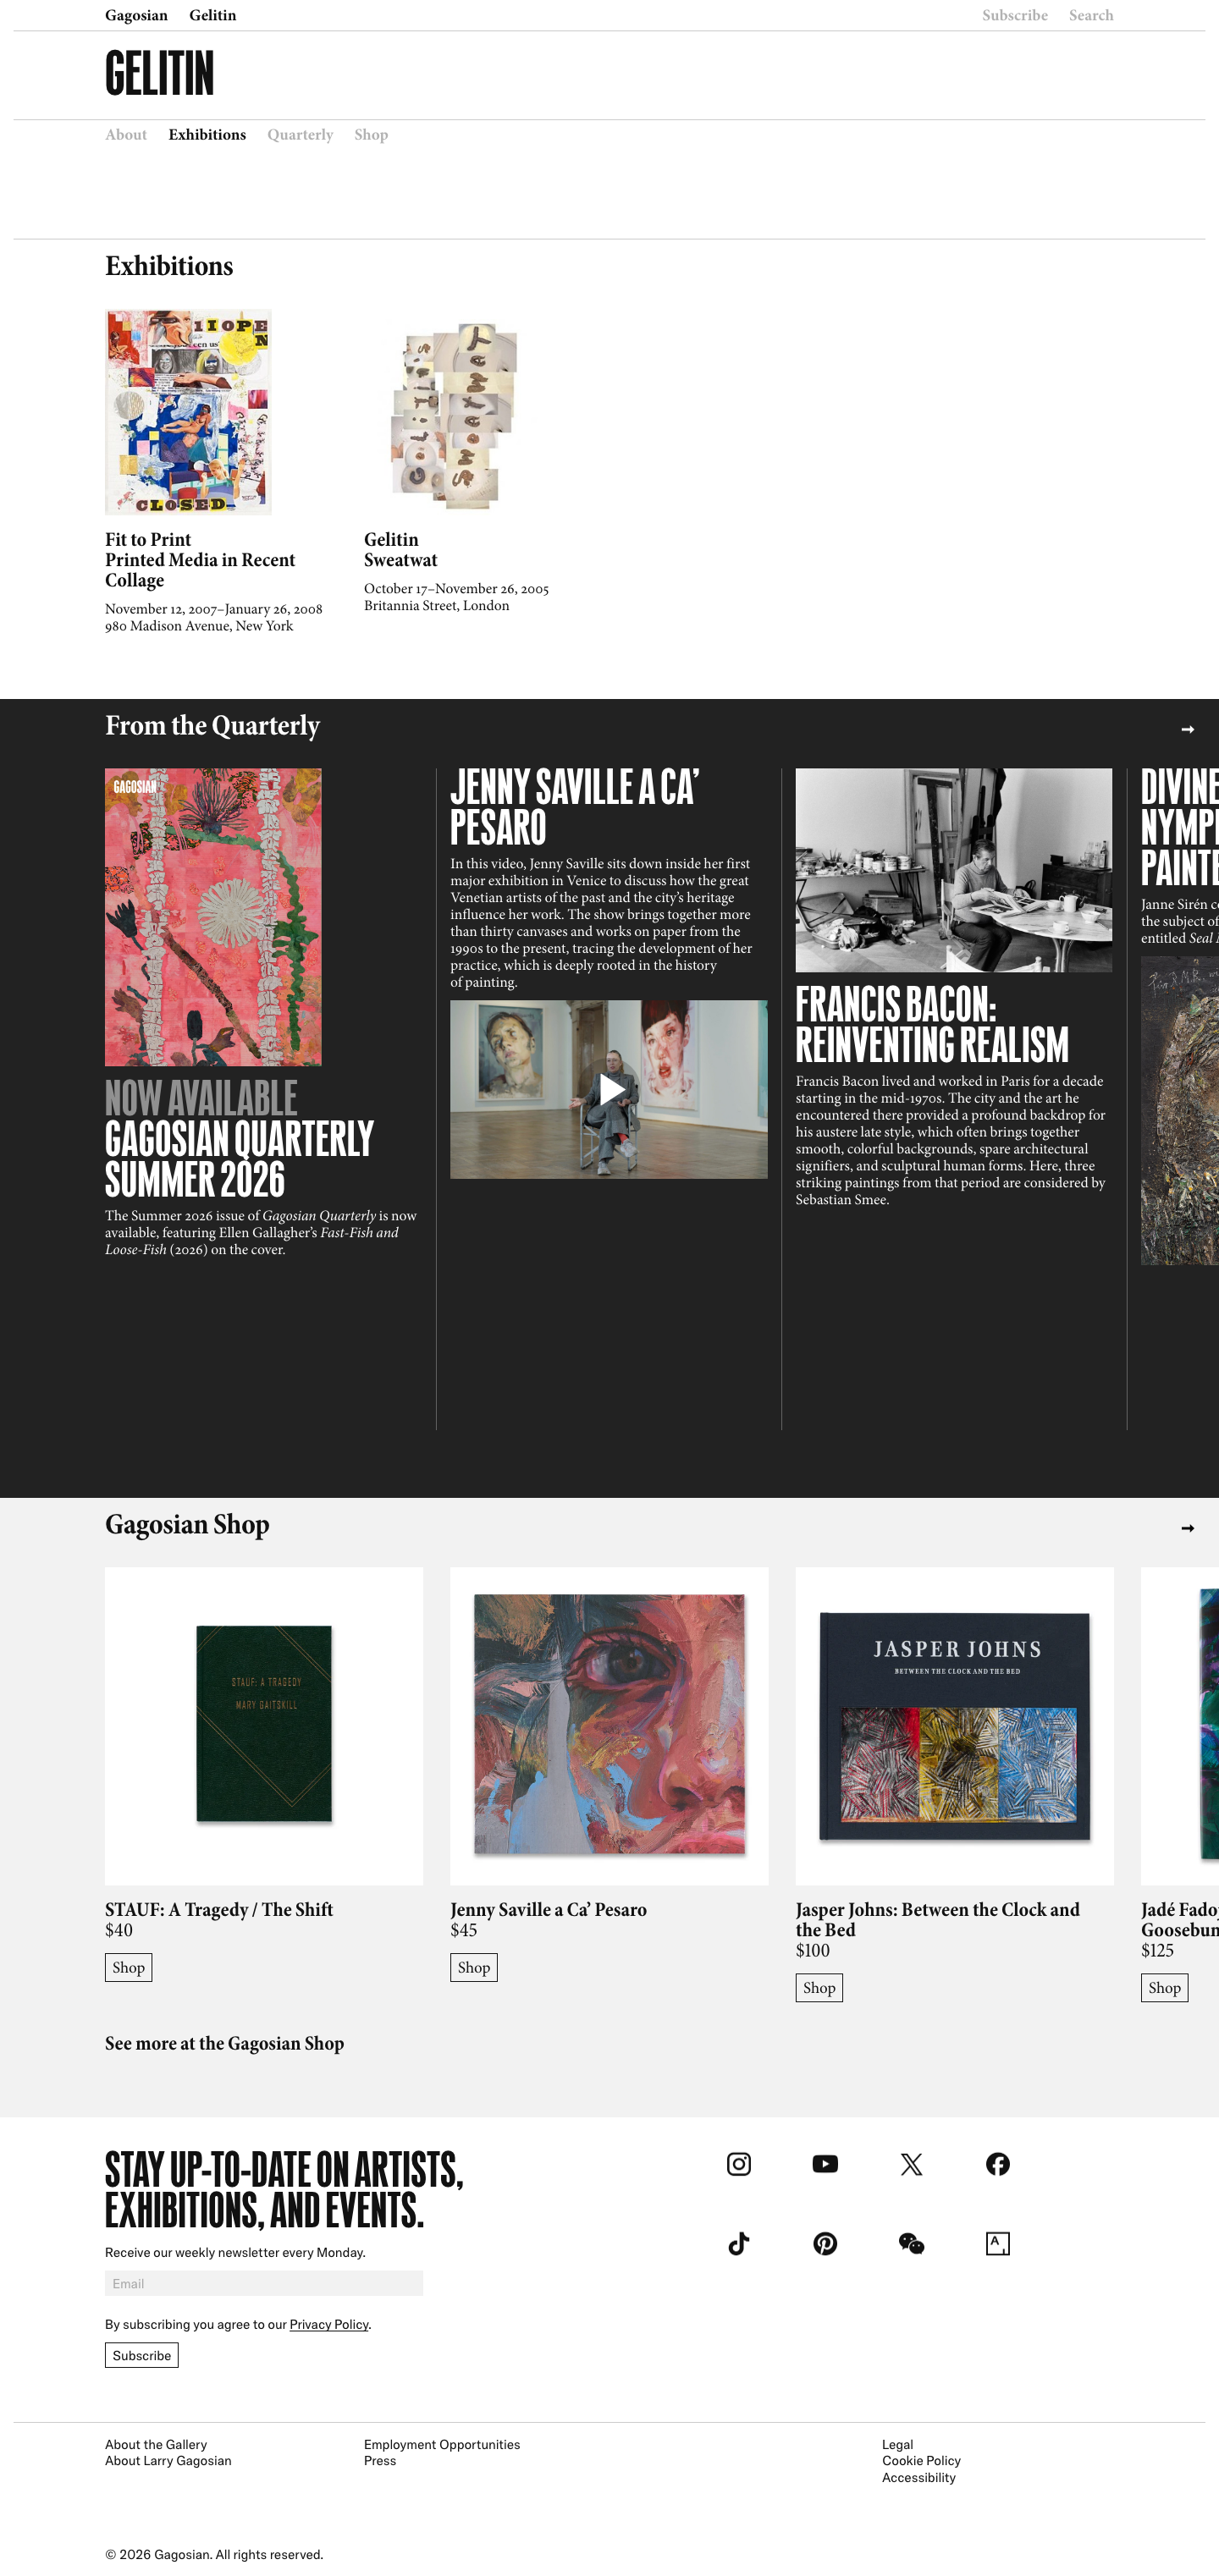Image resolution: width=1219 pixels, height=2576 pixels.
Task: Open the Francis Bacon studio photo
Action: pos(954,870)
